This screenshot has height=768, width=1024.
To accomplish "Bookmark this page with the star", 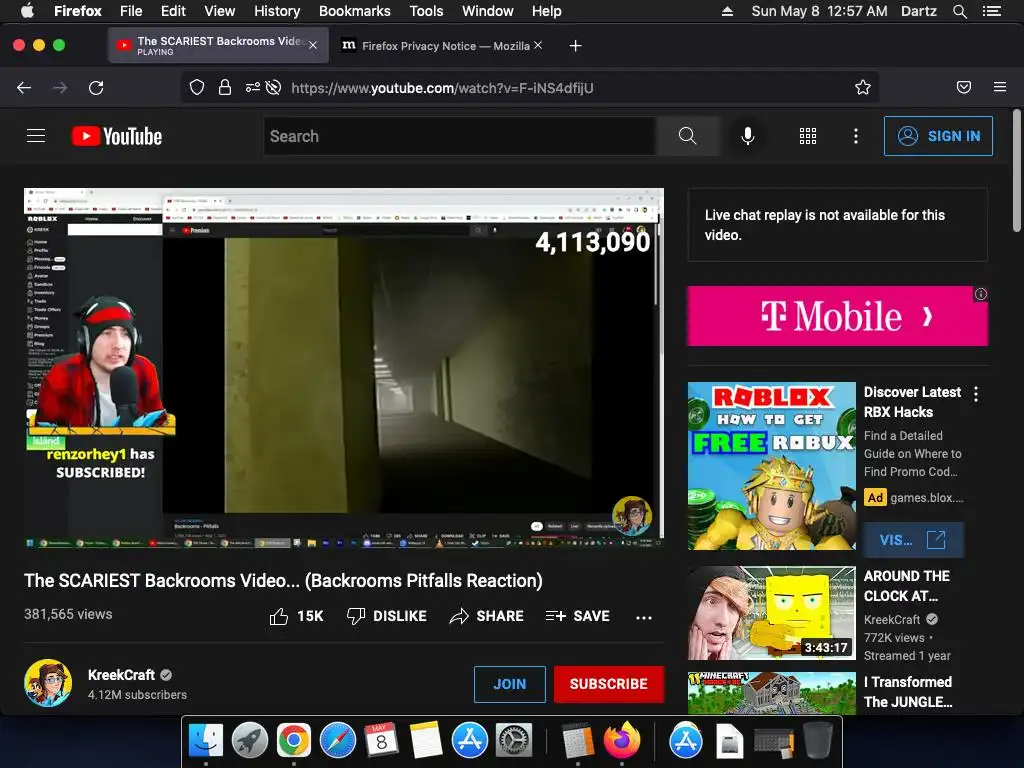I will click(x=863, y=88).
